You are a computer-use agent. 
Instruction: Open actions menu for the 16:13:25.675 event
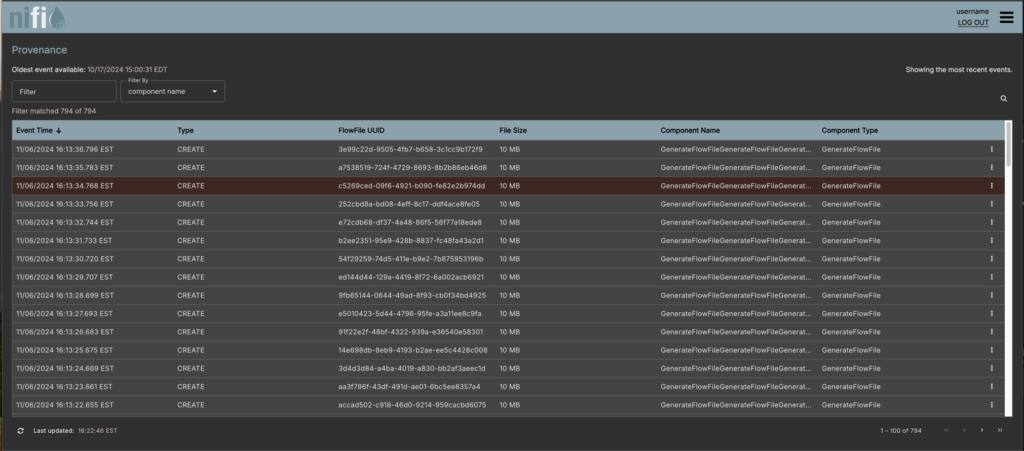click(991, 350)
